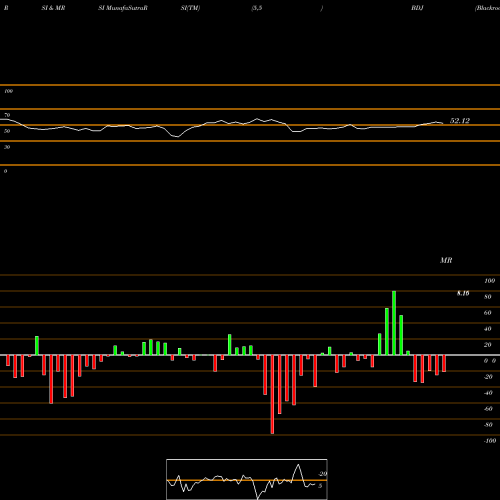Image resolution: width=500 pixels, height=500 pixels.
Task: Click the -20 label on MR axis
Action: pos(488,377)
